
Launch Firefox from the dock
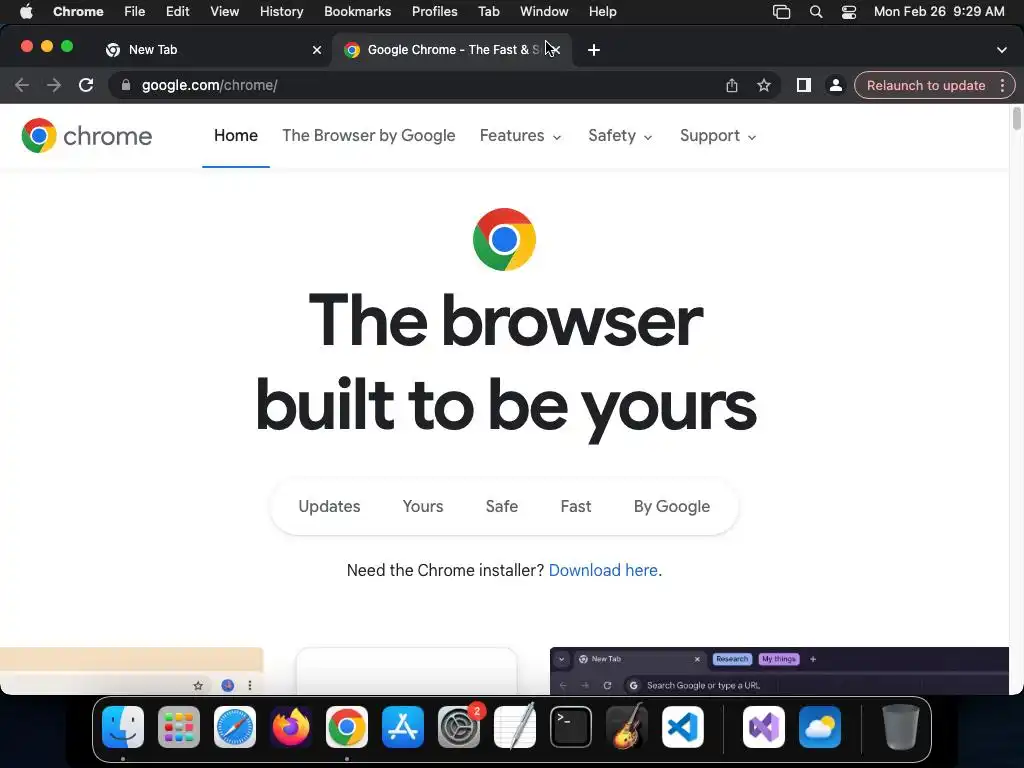point(291,727)
